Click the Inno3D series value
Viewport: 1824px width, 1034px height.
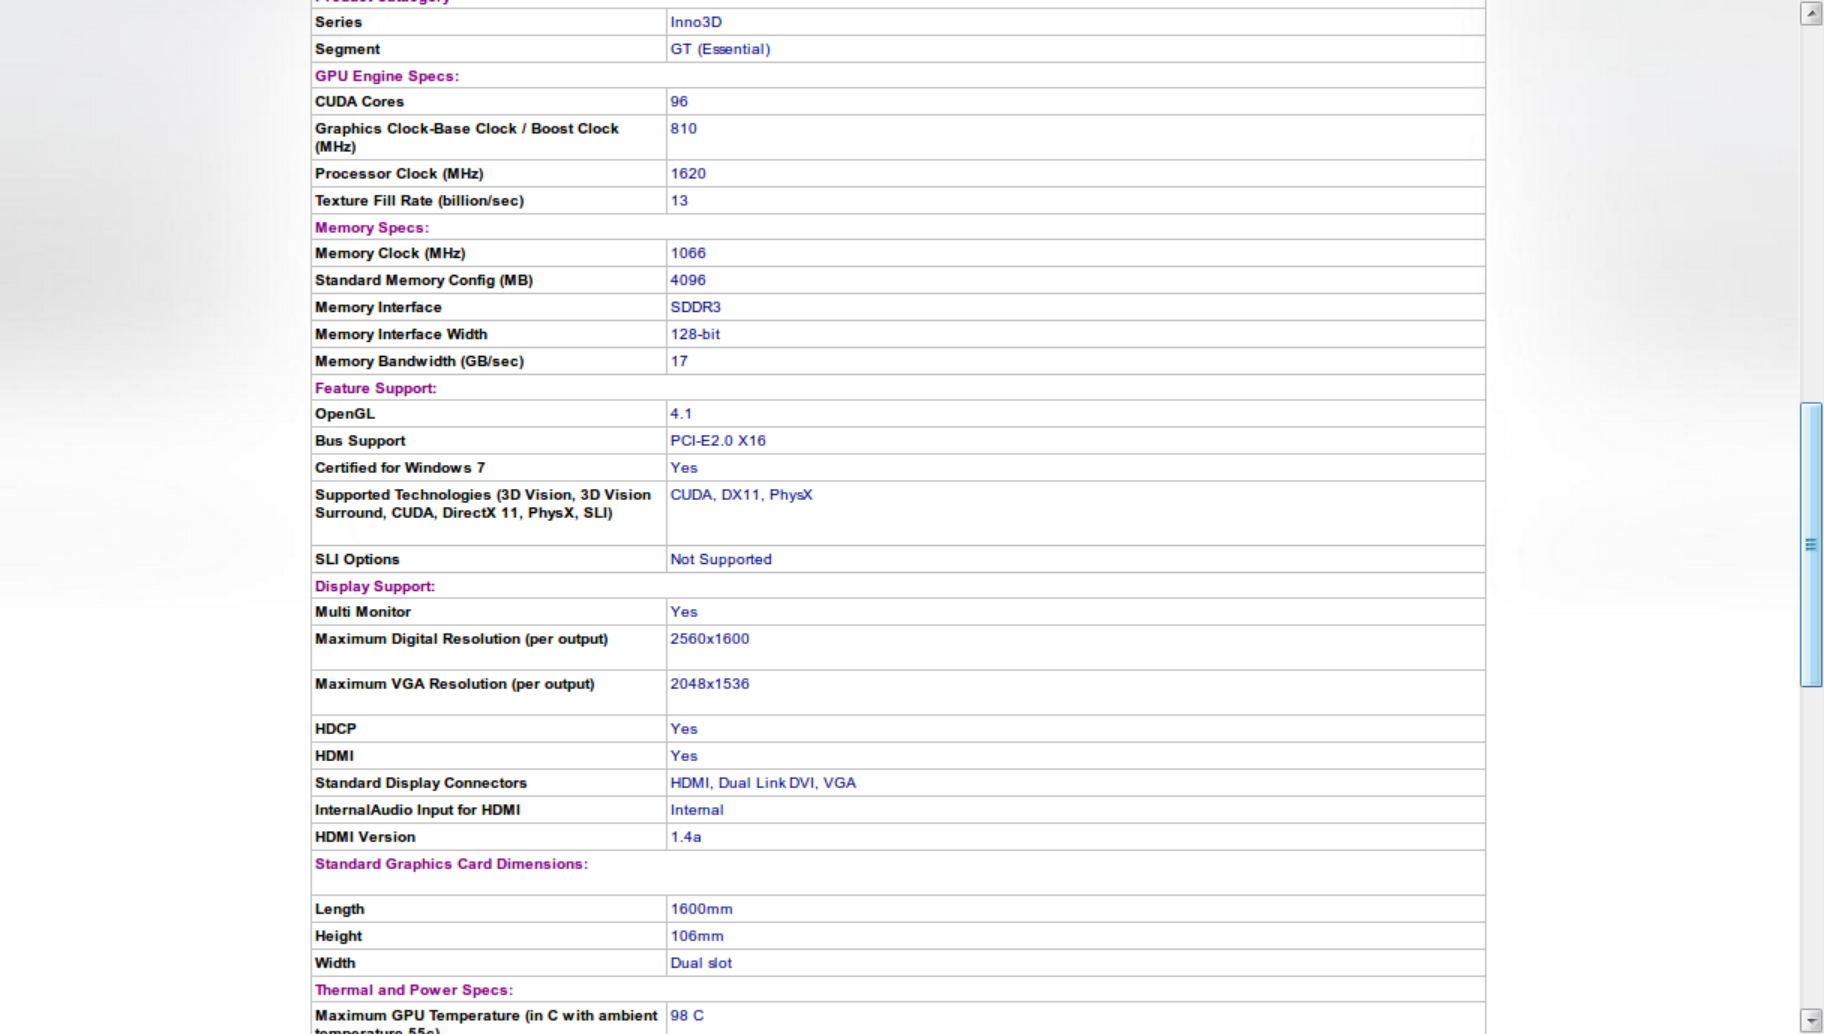click(695, 22)
